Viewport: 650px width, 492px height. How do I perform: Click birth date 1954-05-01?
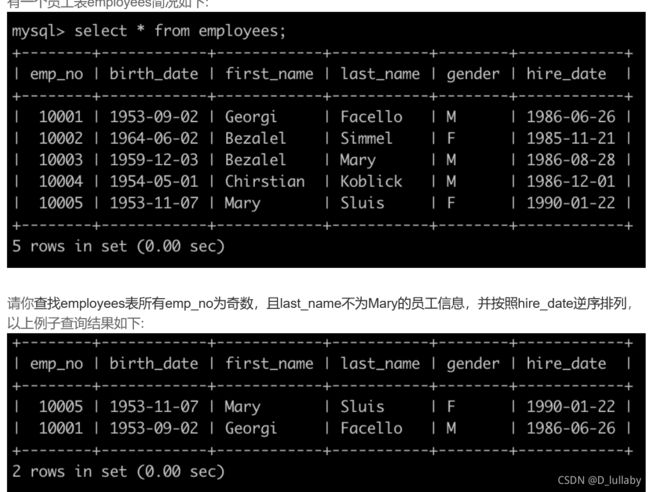coord(154,181)
